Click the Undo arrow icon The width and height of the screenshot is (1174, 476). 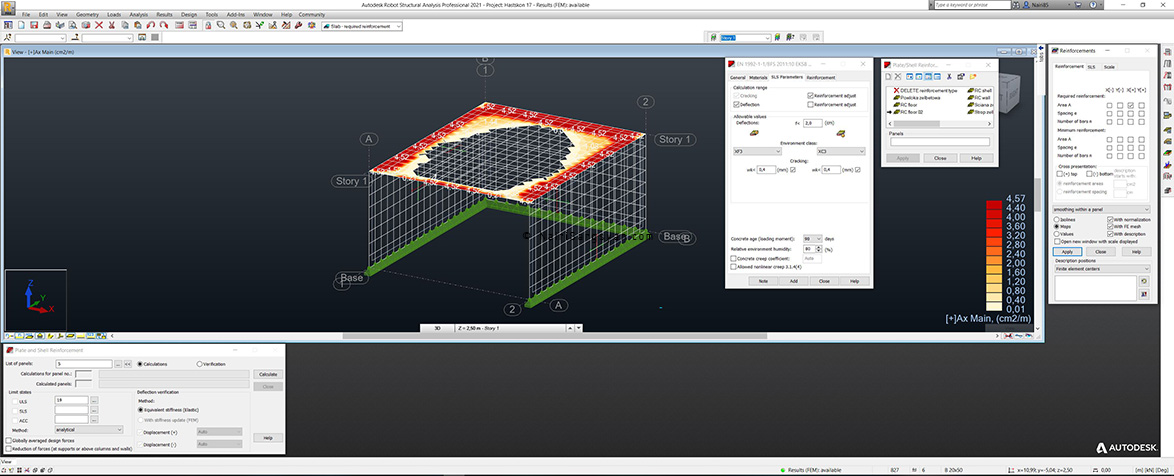pyautogui.click(x=150, y=25)
